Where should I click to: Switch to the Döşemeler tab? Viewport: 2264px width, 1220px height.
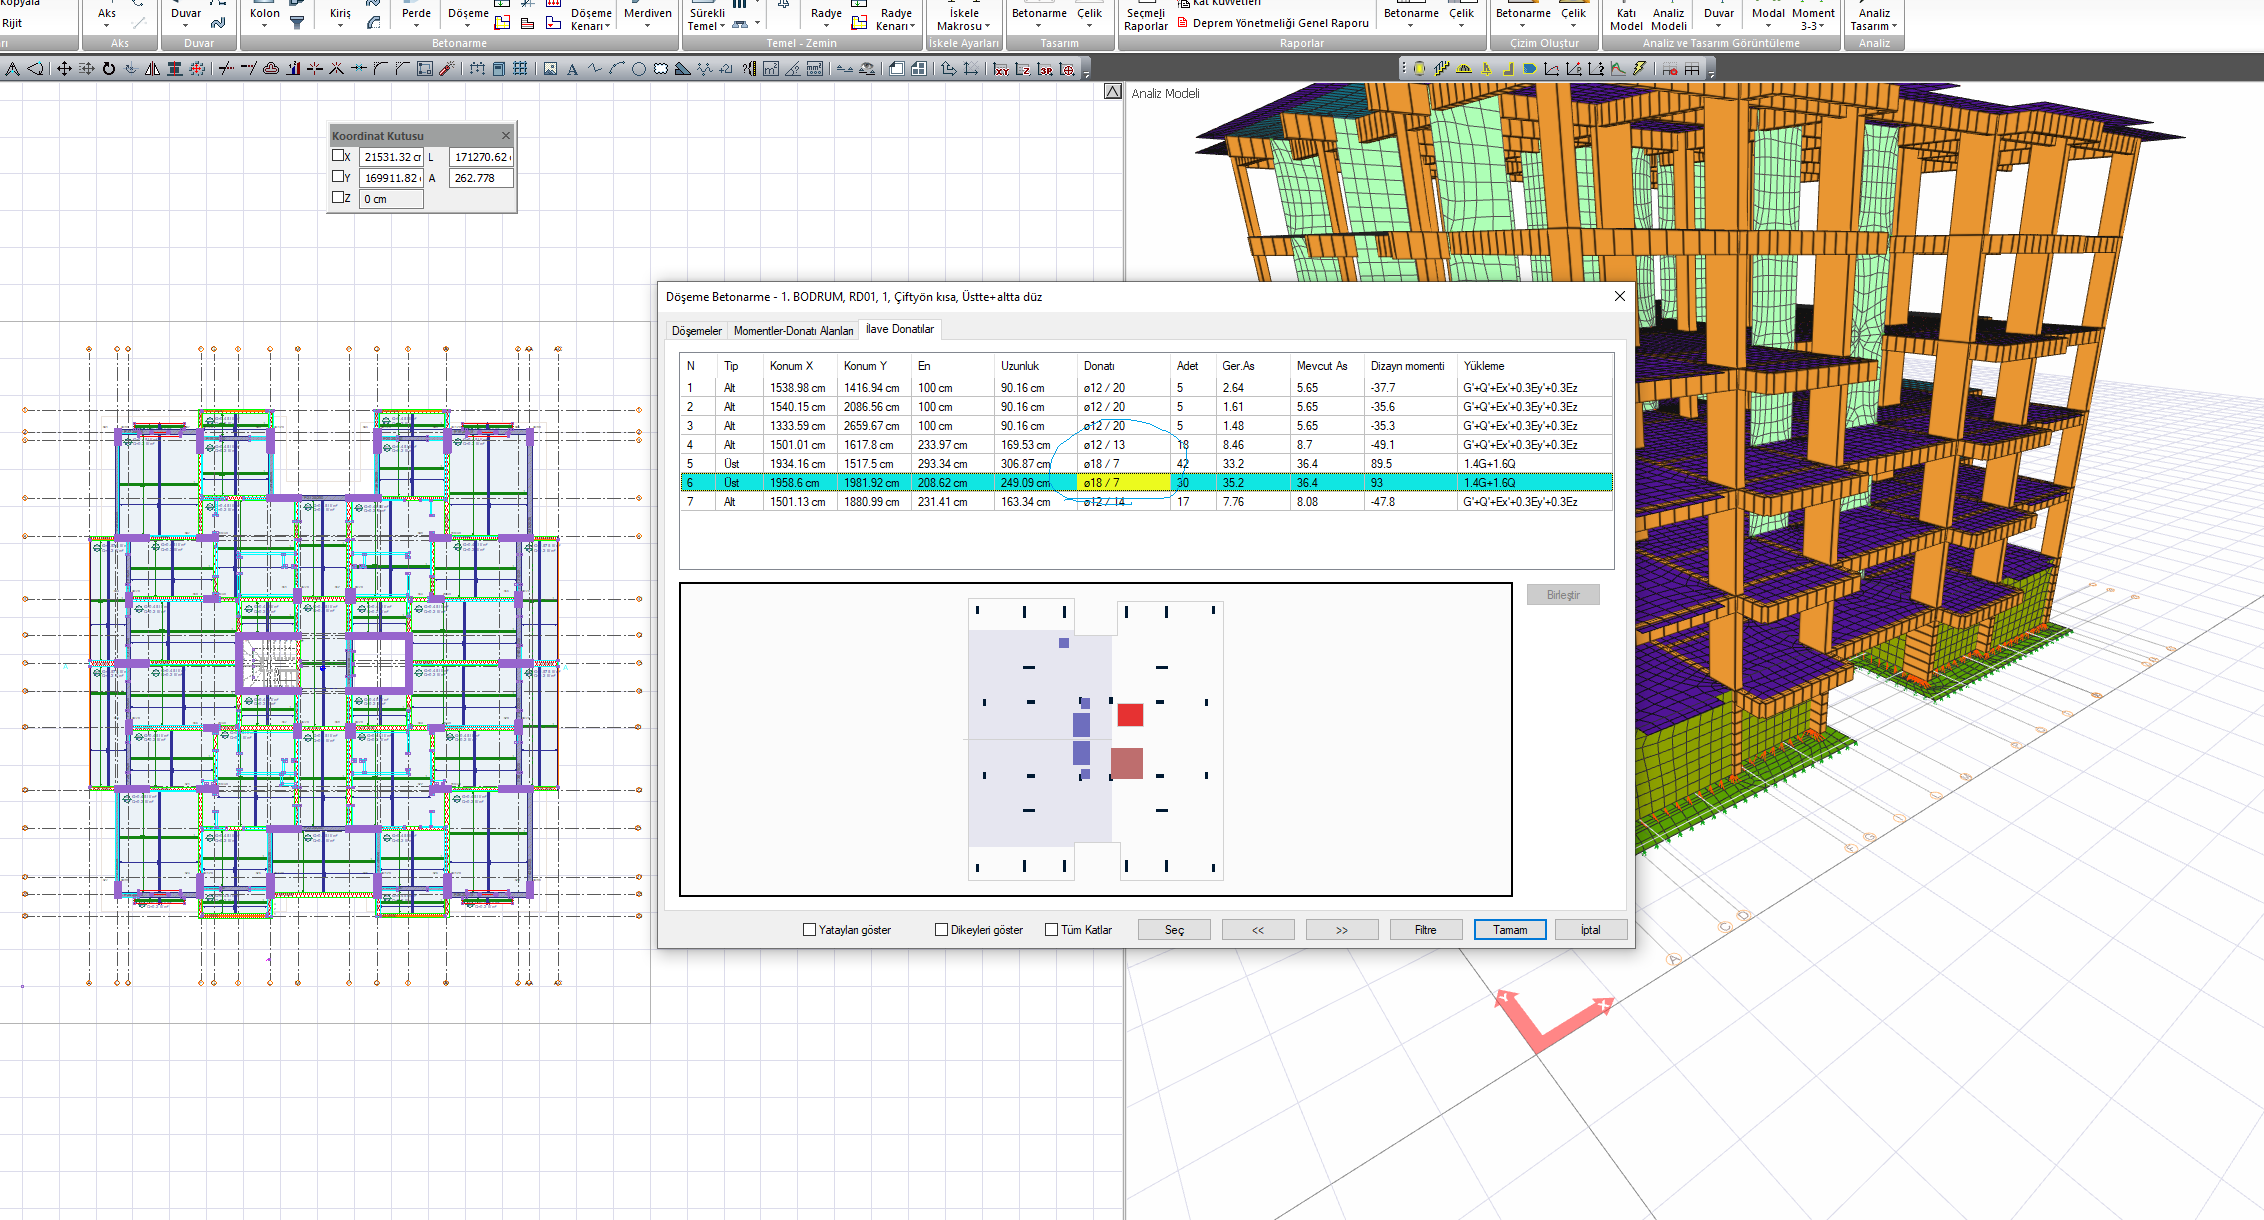point(697,331)
